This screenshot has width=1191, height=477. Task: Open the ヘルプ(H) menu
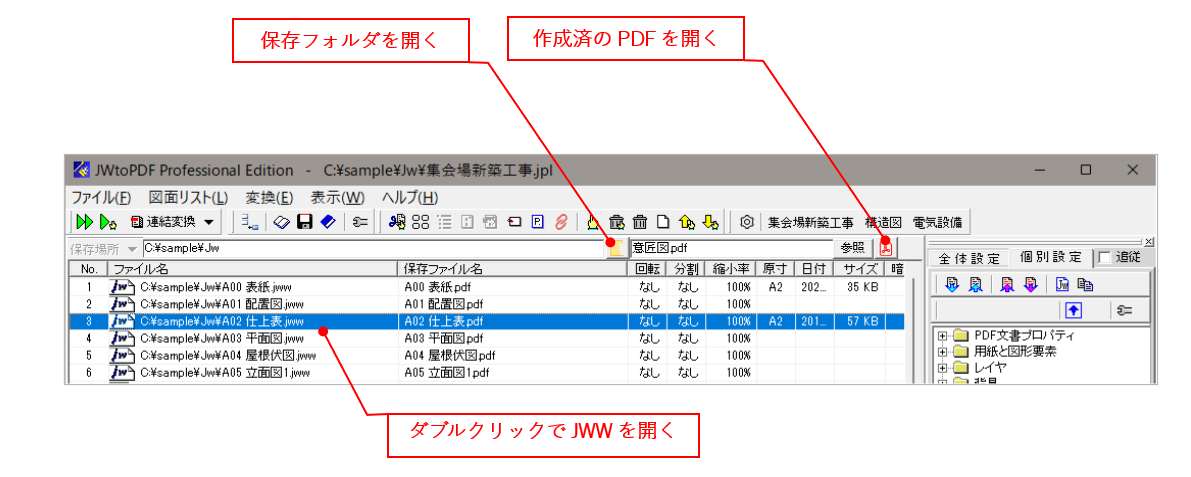(410, 197)
